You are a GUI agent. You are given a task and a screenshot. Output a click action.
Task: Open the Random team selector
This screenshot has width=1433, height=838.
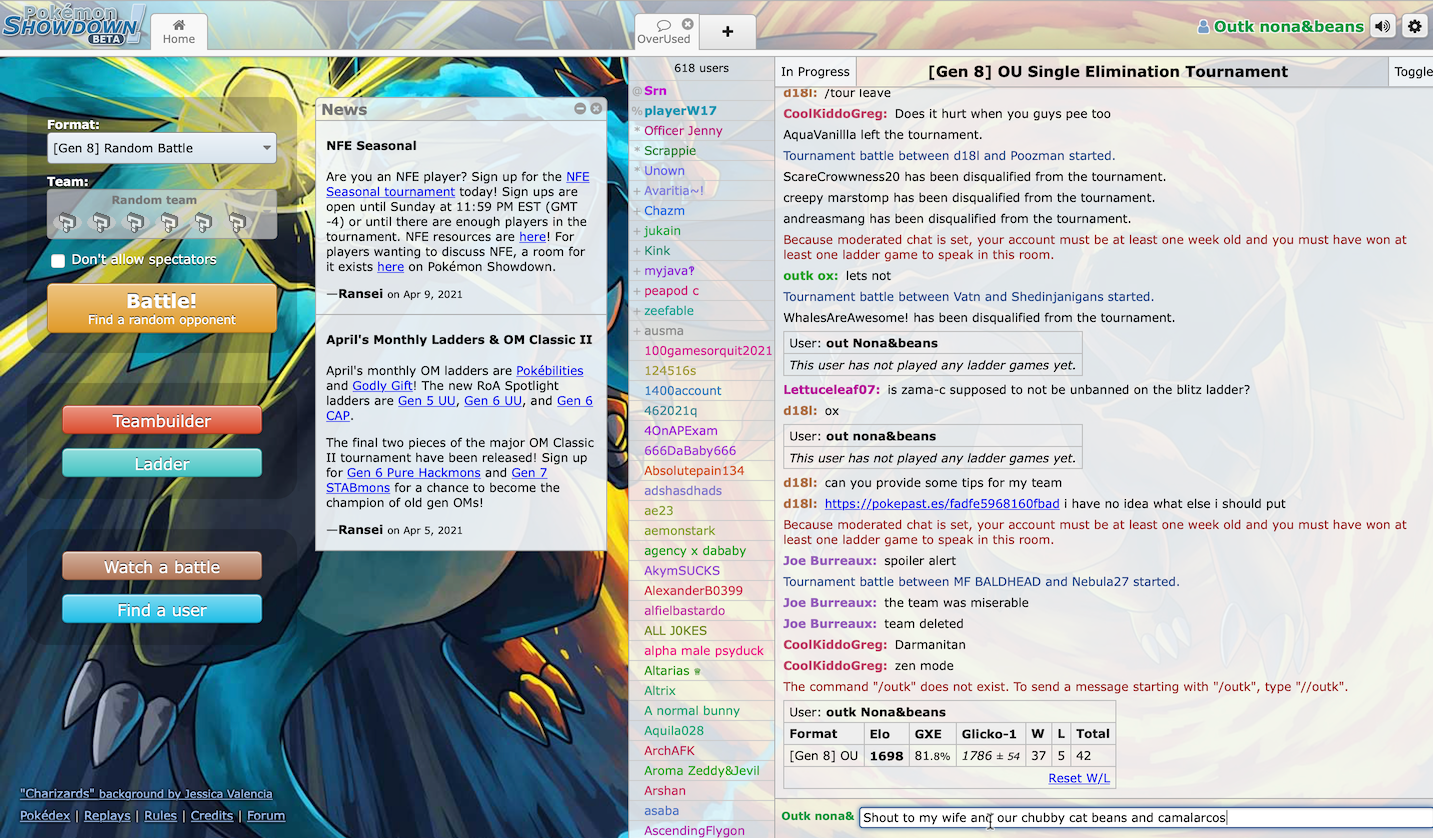pos(162,215)
